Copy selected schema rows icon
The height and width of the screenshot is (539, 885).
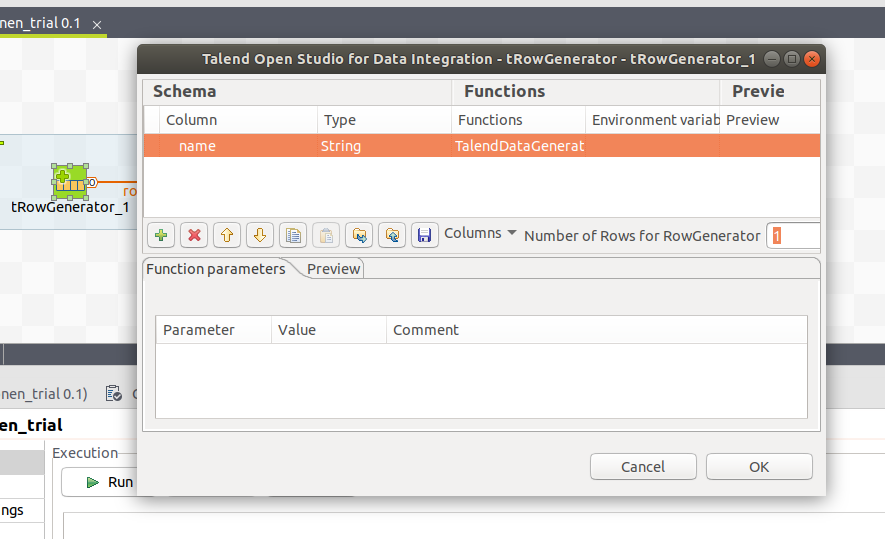(292, 235)
